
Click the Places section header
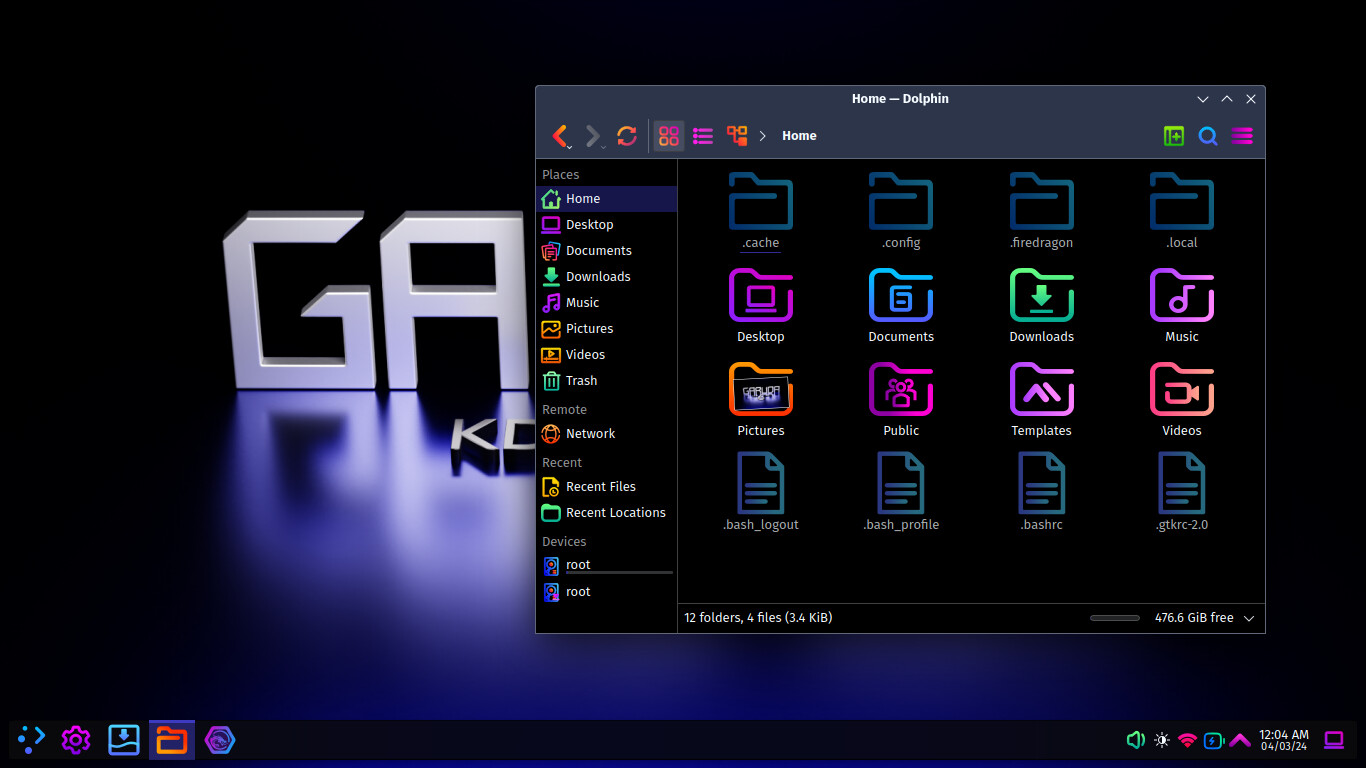(x=561, y=174)
